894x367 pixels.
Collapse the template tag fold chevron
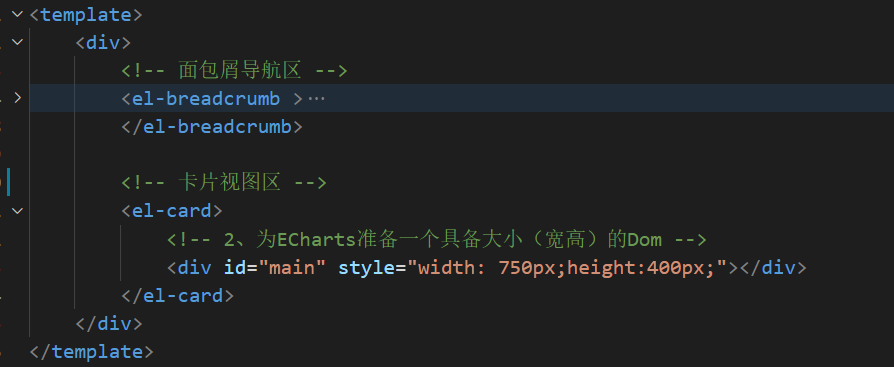click(17, 14)
